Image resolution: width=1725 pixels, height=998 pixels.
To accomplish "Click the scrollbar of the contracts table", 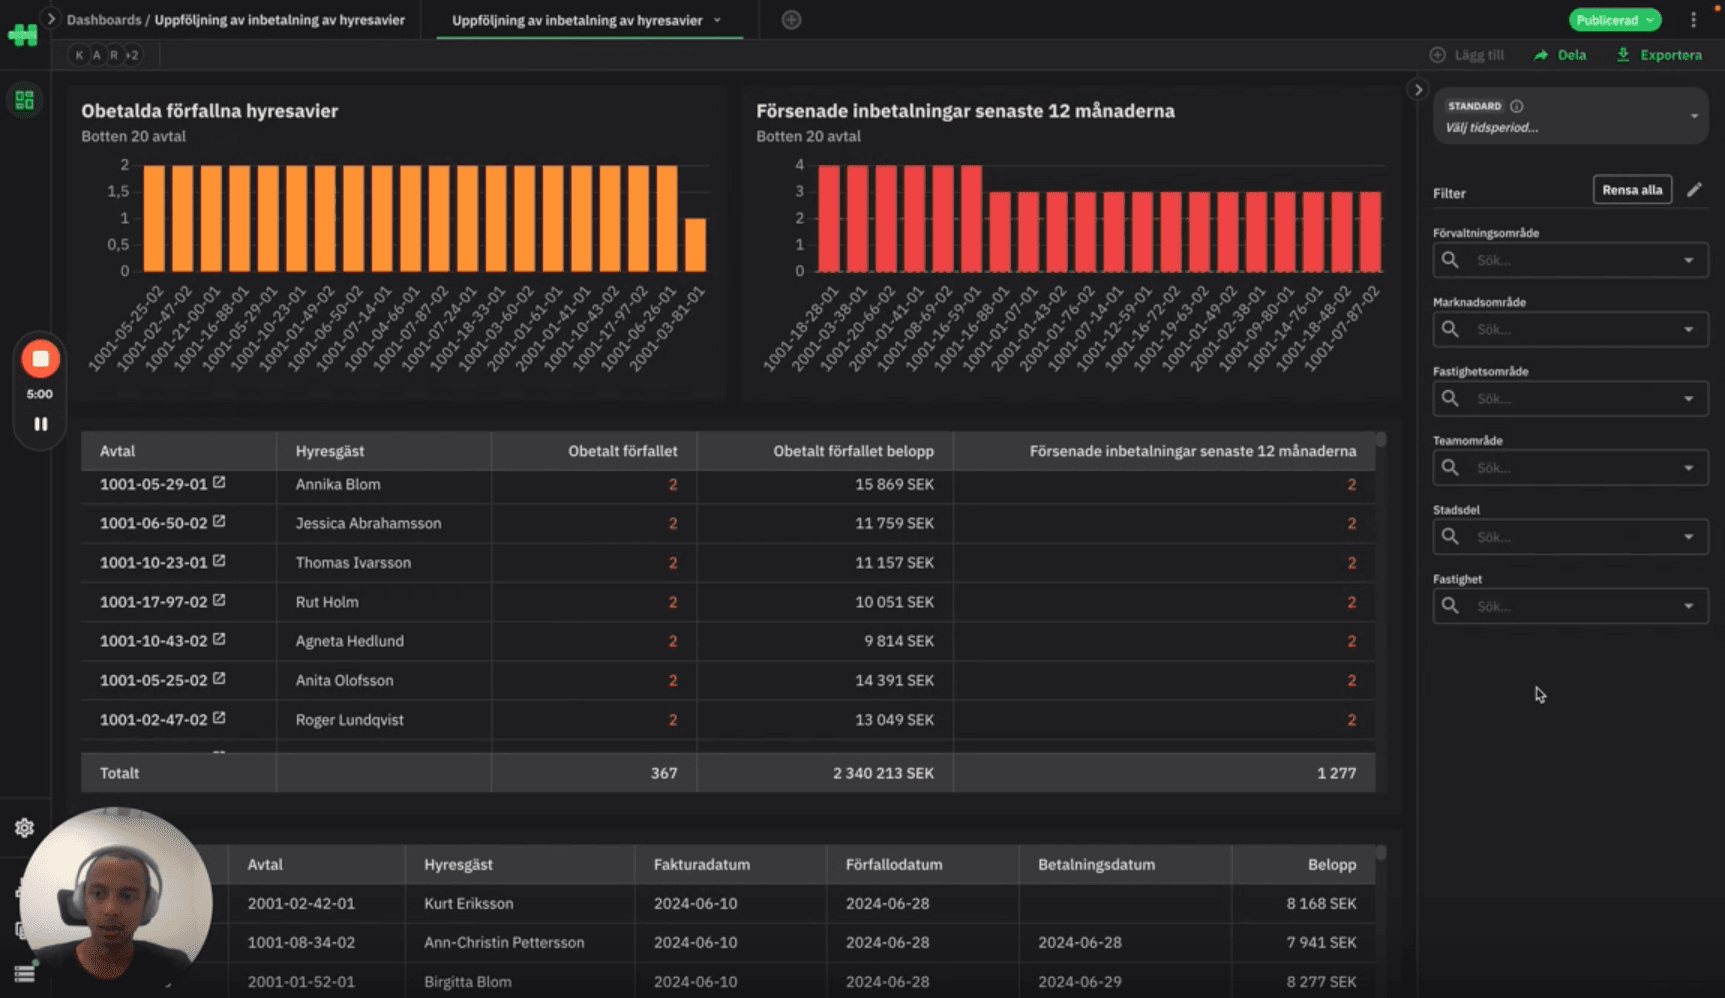I will [x=1381, y=439].
